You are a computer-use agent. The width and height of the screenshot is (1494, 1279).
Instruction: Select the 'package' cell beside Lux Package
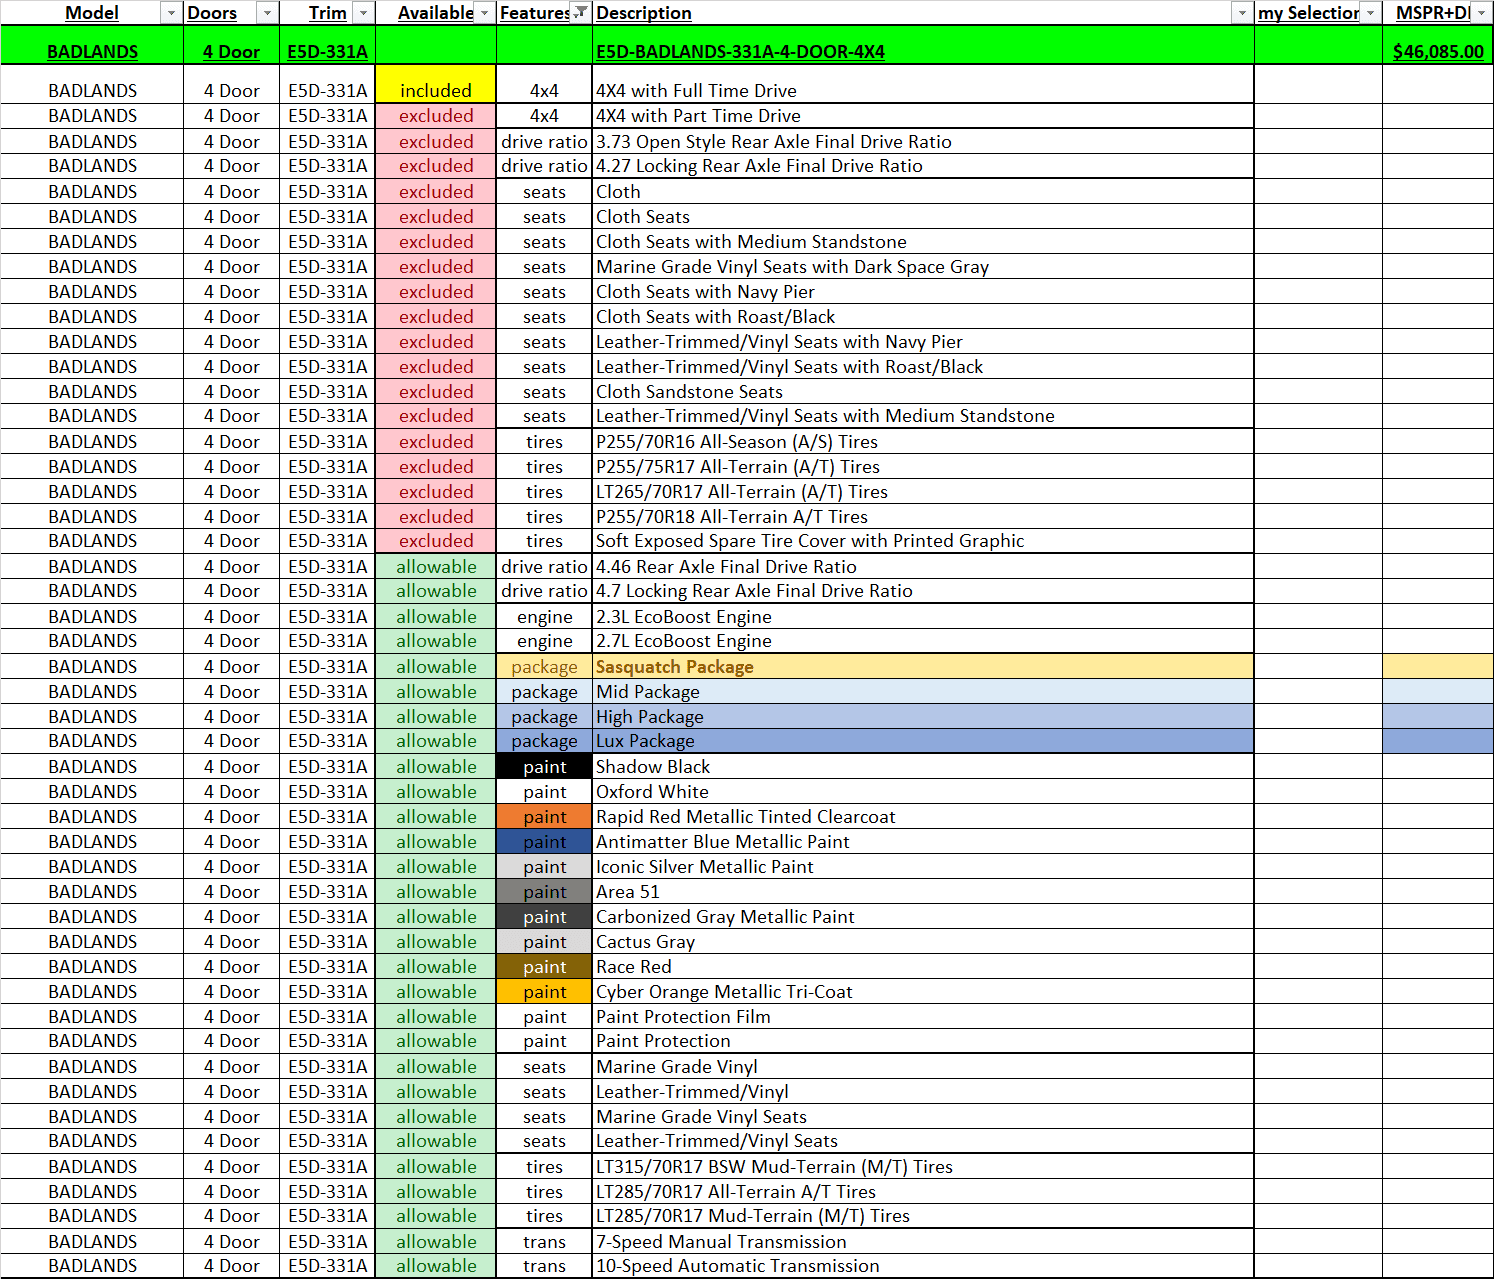click(x=545, y=741)
